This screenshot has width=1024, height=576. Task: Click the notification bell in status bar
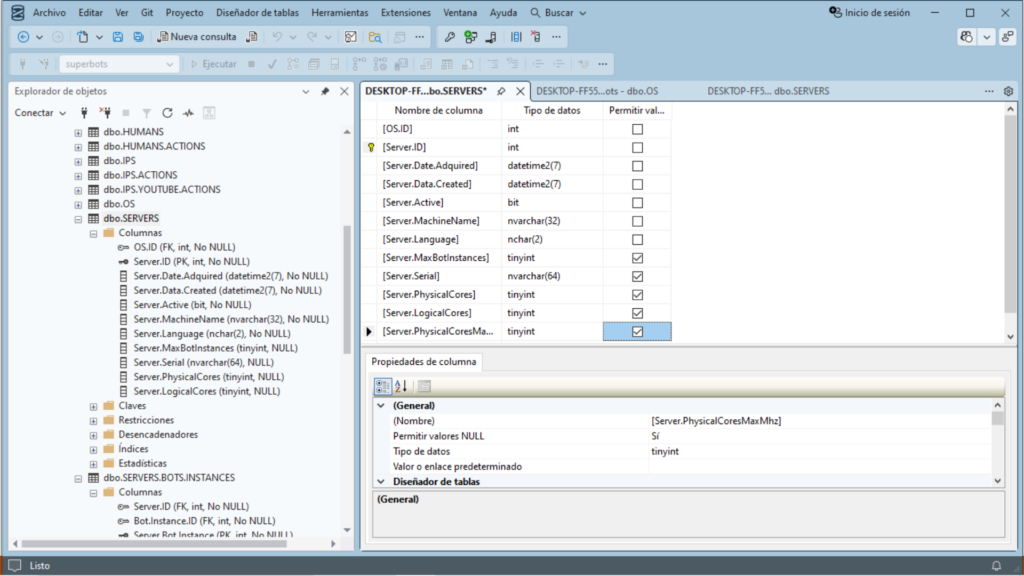[996, 566]
